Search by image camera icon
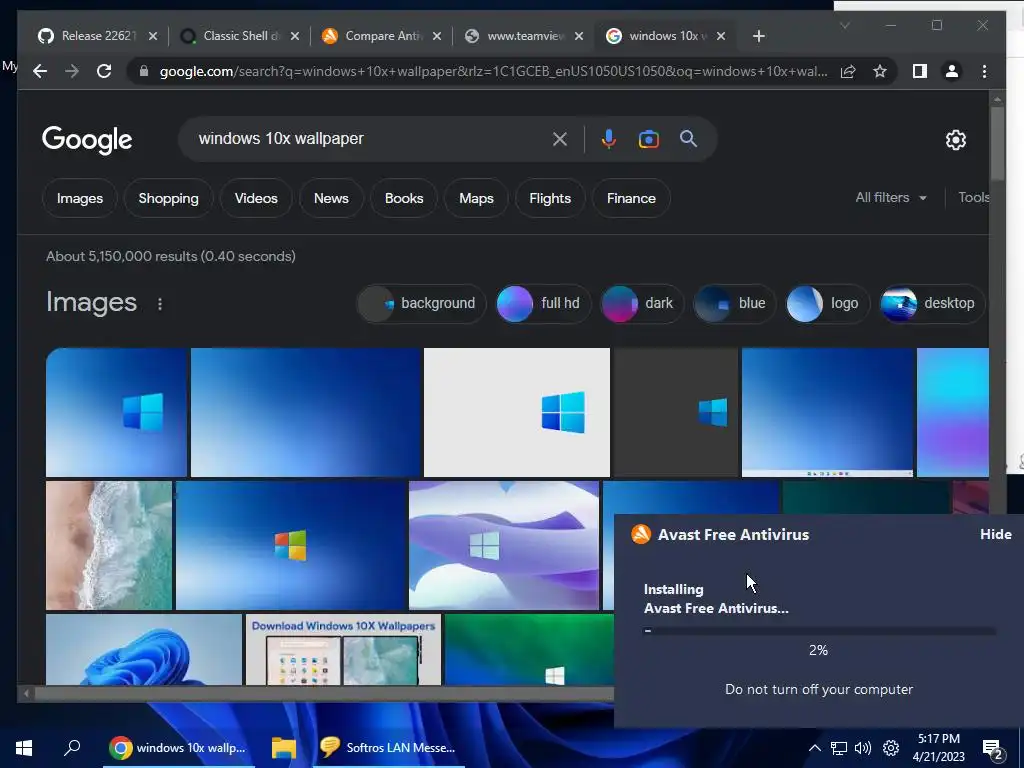This screenshot has width=1024, height=768. tap(648, 139)
